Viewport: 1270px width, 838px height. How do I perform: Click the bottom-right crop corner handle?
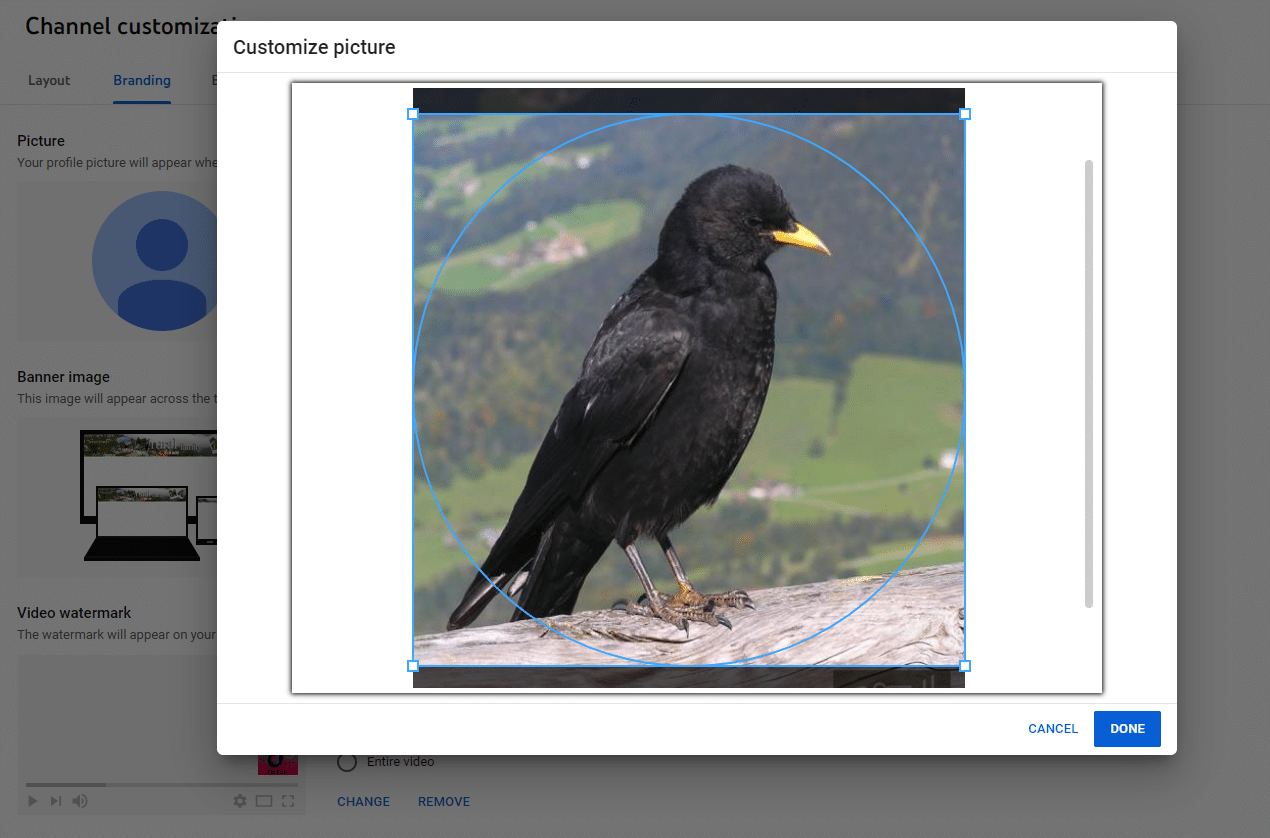[965, 666]
